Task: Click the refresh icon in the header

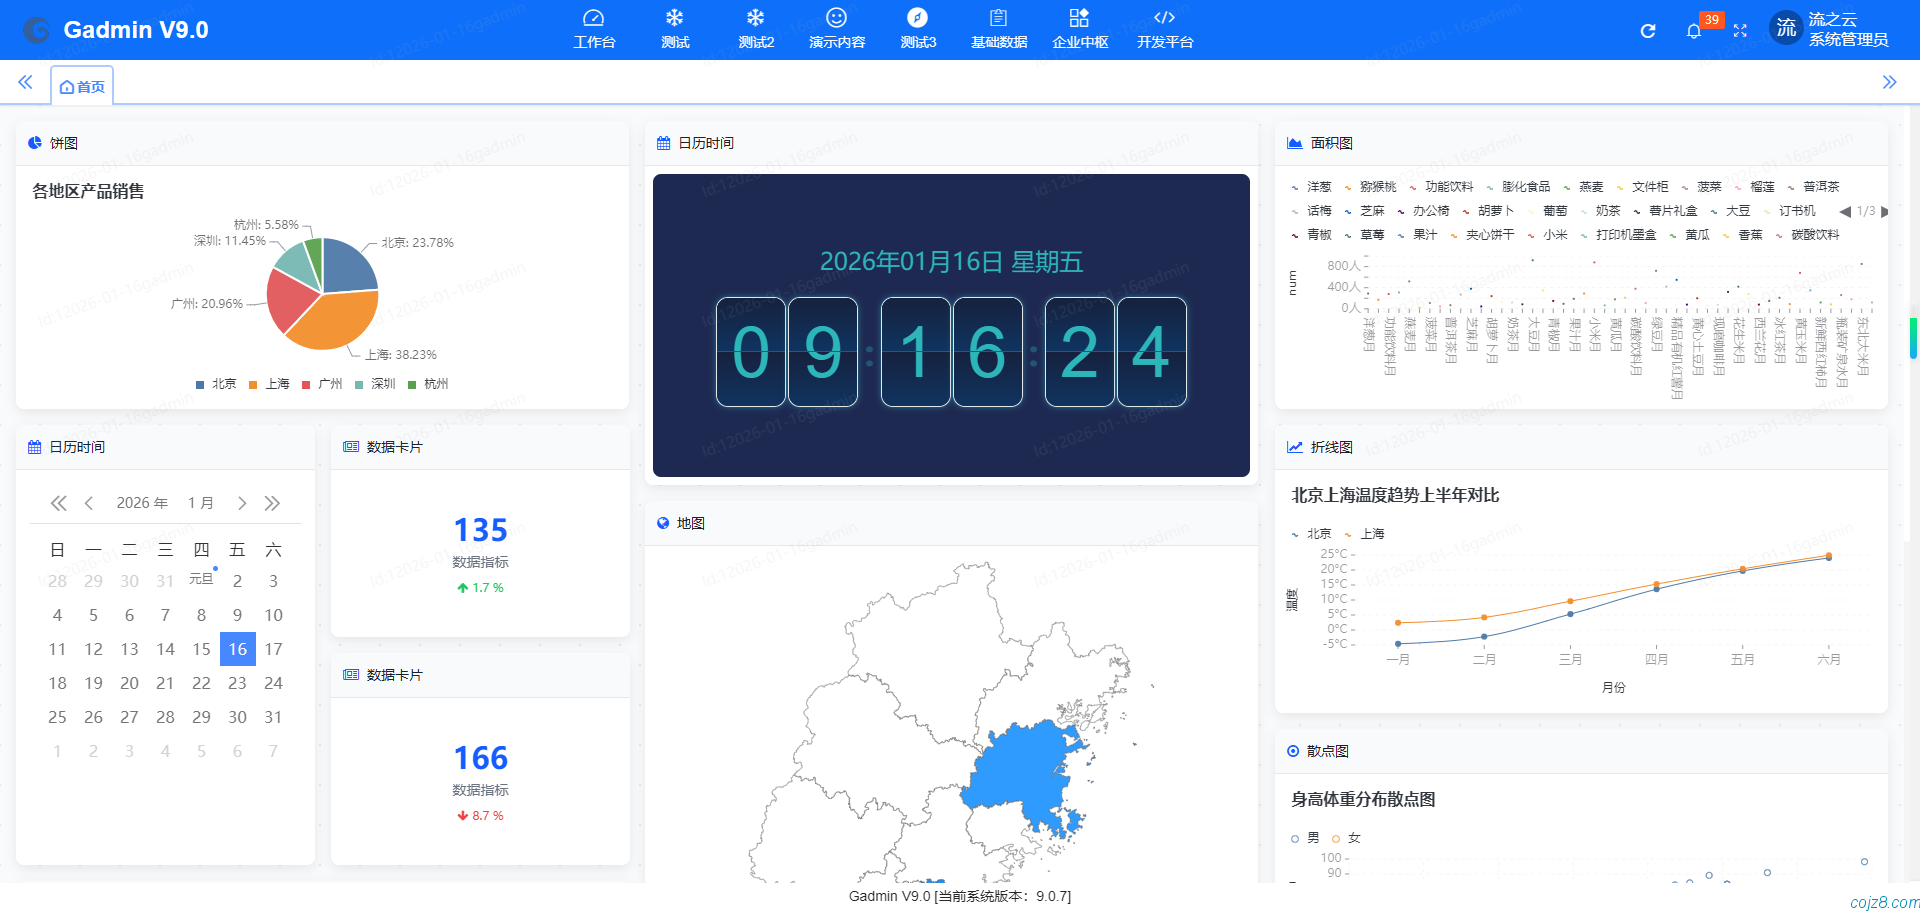Action: pyautogui.click(x=1647, y=30)
